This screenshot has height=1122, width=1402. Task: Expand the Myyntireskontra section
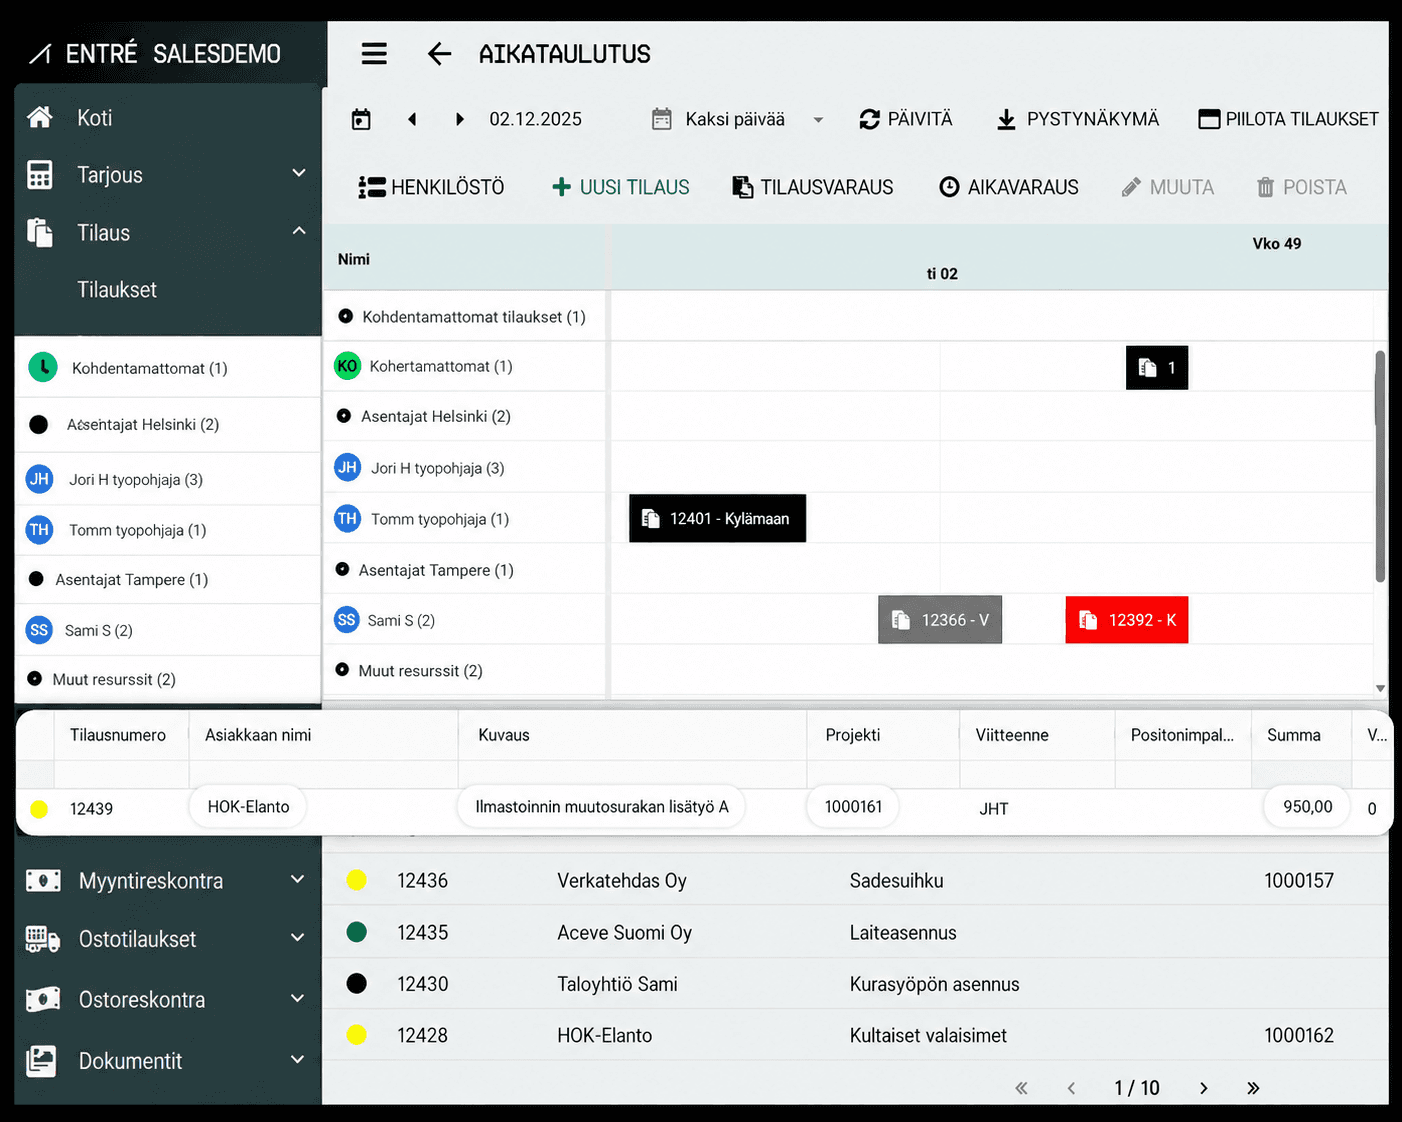click(168, 881)
